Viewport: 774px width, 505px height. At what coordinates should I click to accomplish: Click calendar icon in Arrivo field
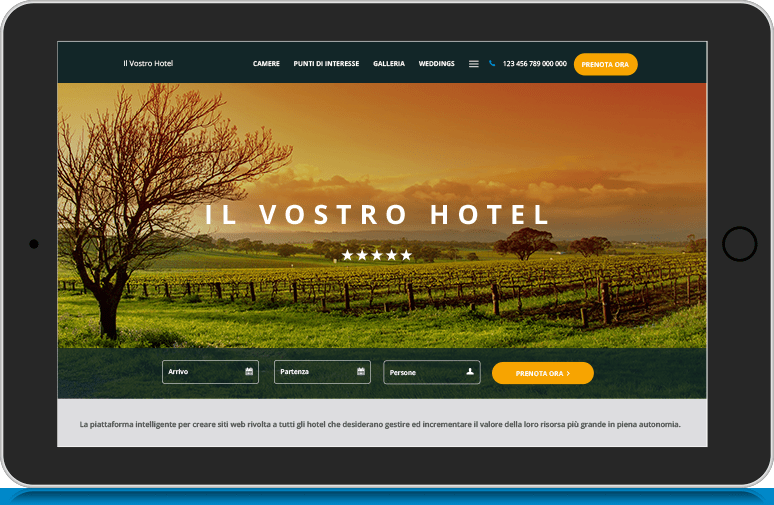tap(249, 371)
